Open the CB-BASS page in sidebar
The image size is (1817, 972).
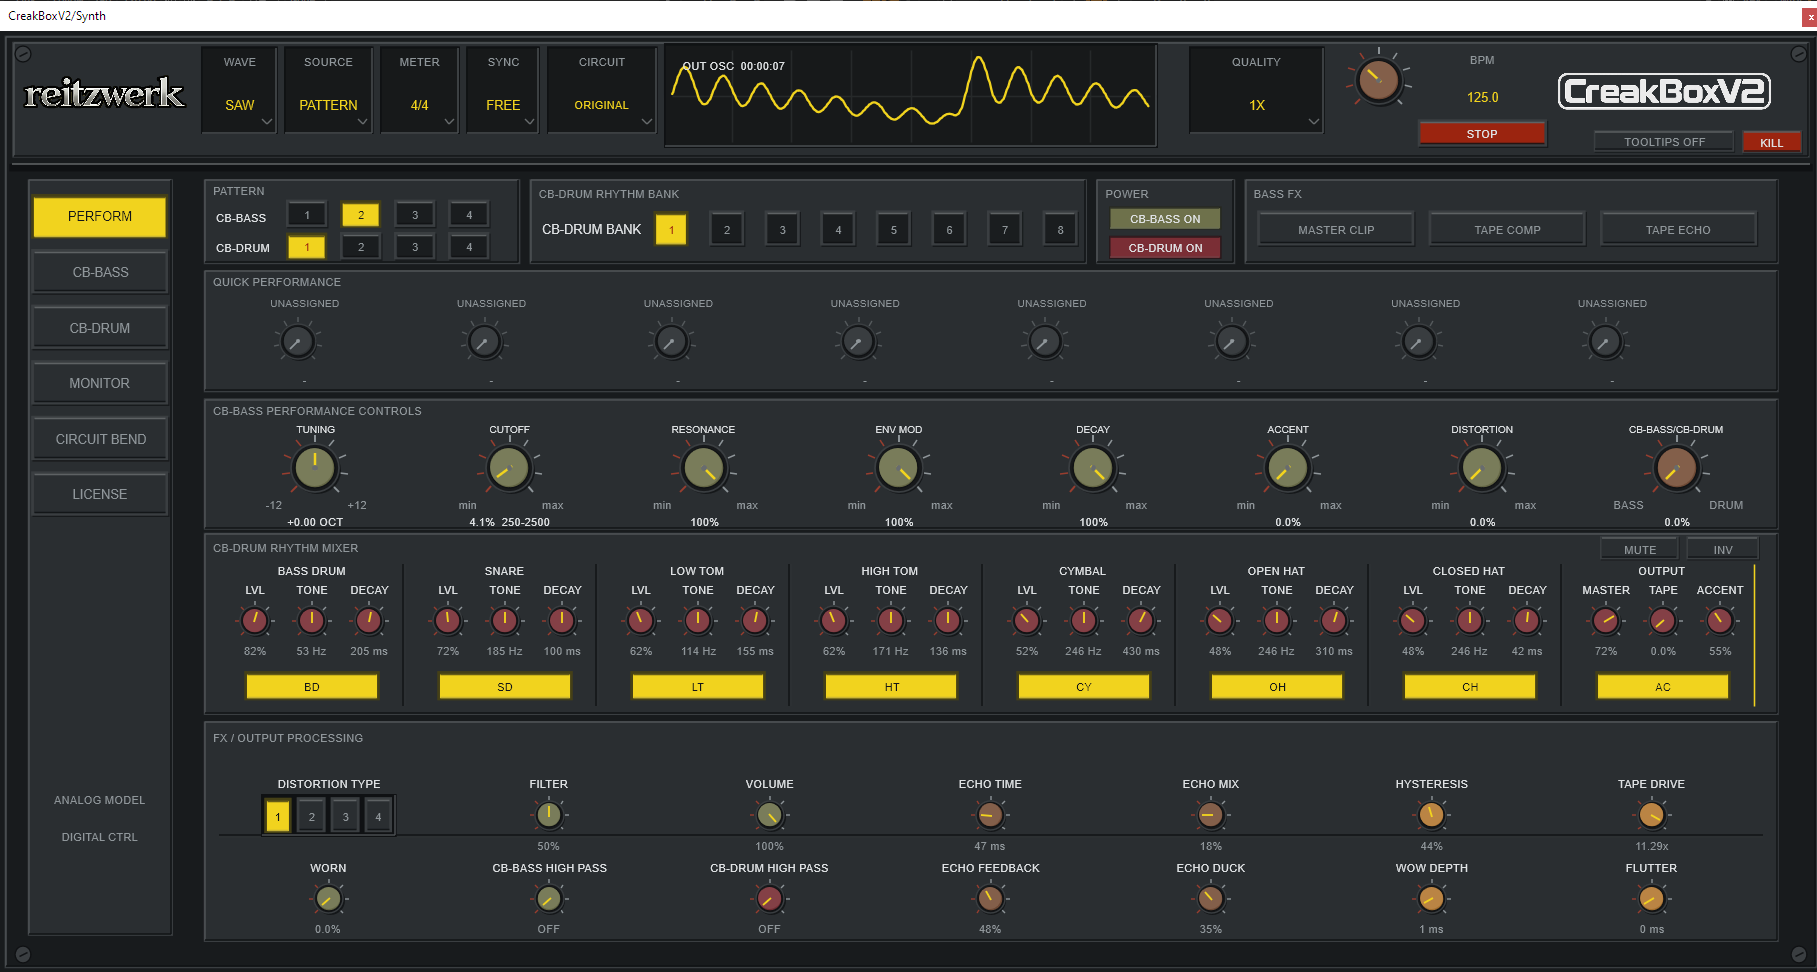click(99, 272)
